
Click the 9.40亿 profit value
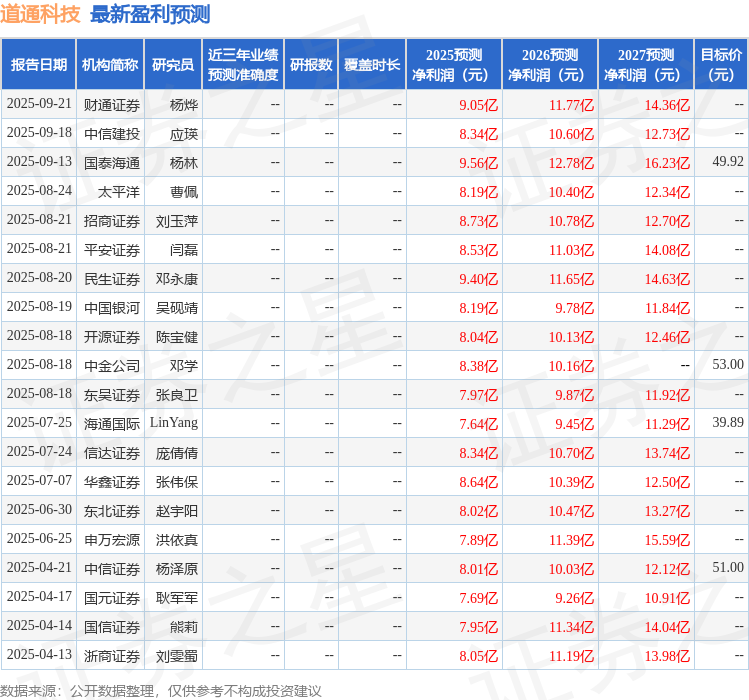[x=479, y=279]
